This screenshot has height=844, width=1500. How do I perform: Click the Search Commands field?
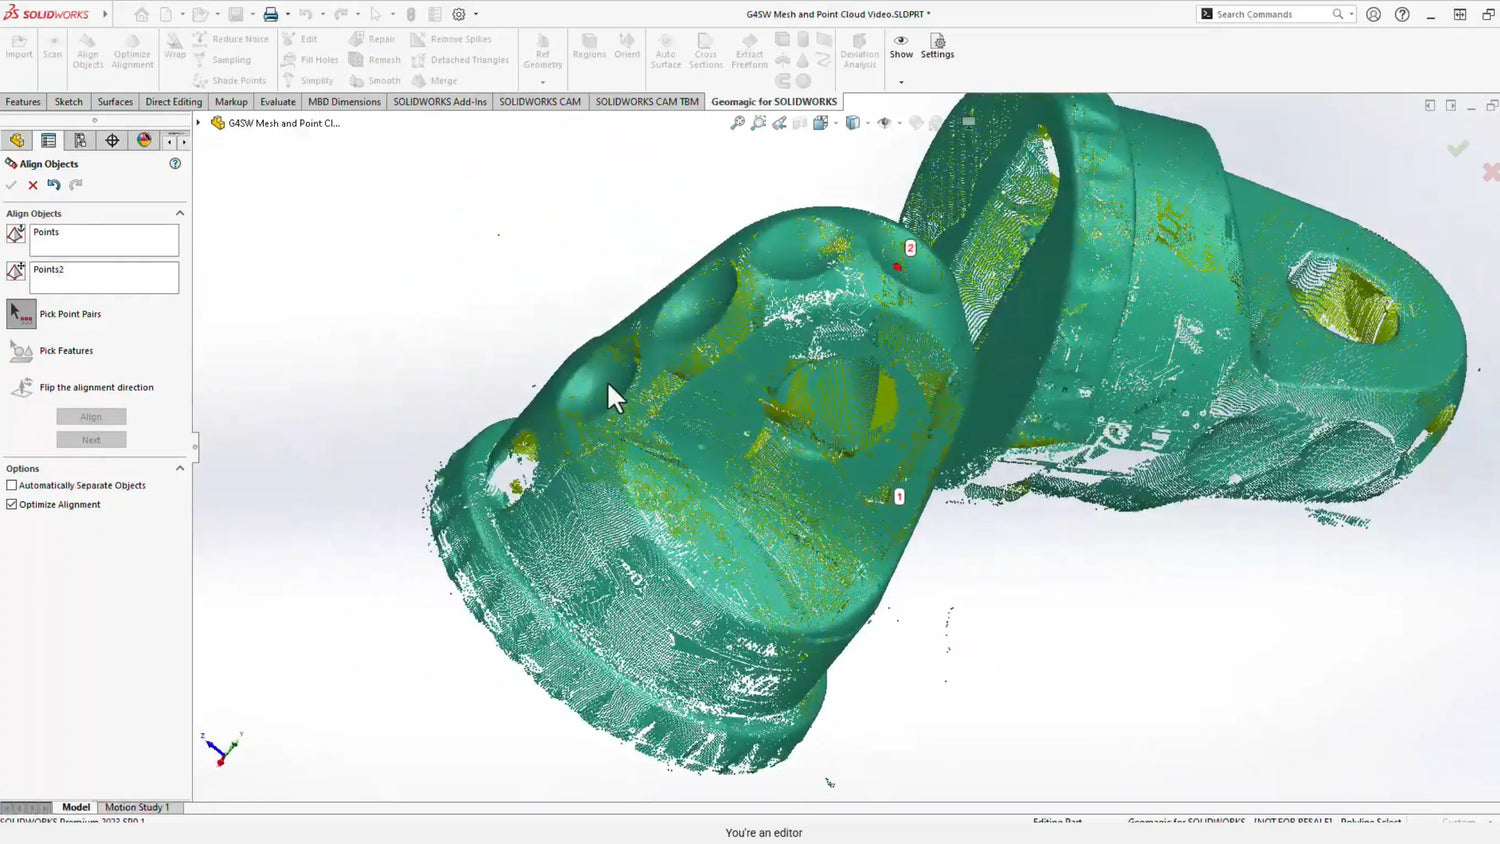1270,14
